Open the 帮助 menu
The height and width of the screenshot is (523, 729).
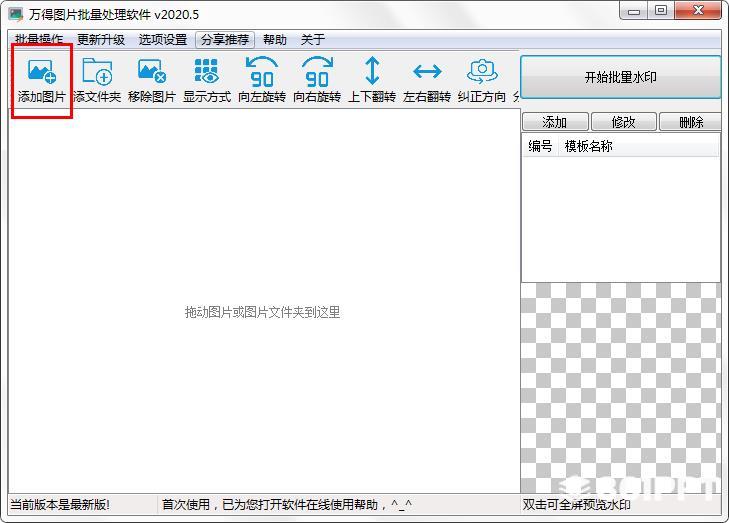pyautogui.click(x=275, y=40)
